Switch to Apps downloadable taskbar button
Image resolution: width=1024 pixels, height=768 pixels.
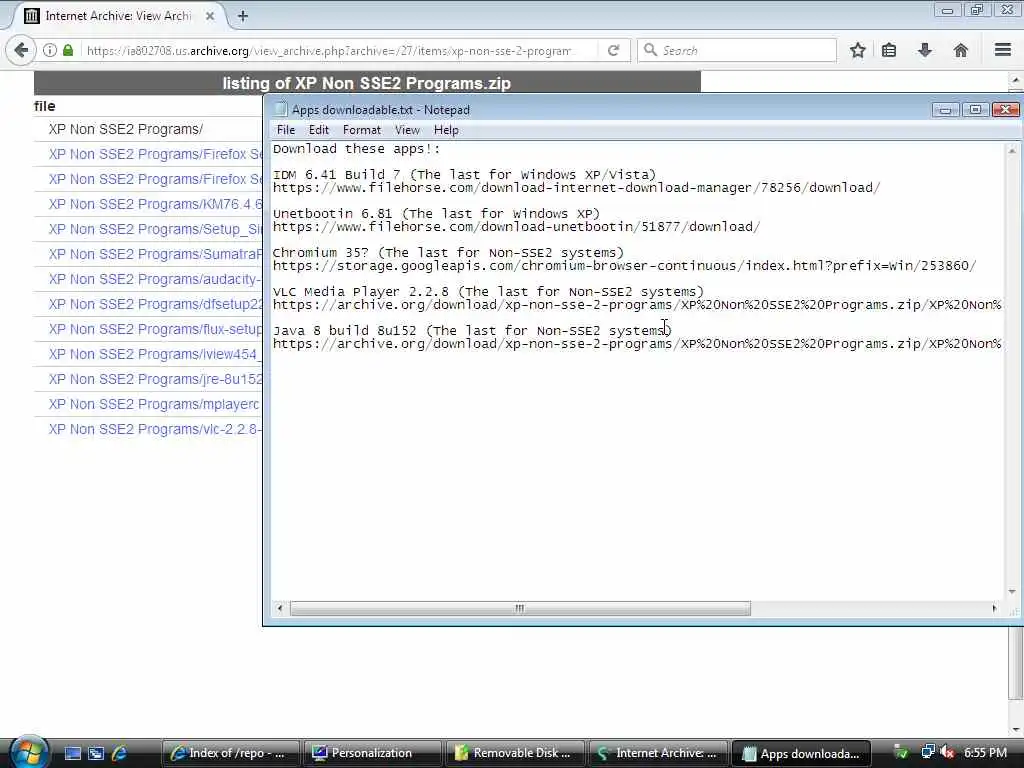tap(801, 753)
